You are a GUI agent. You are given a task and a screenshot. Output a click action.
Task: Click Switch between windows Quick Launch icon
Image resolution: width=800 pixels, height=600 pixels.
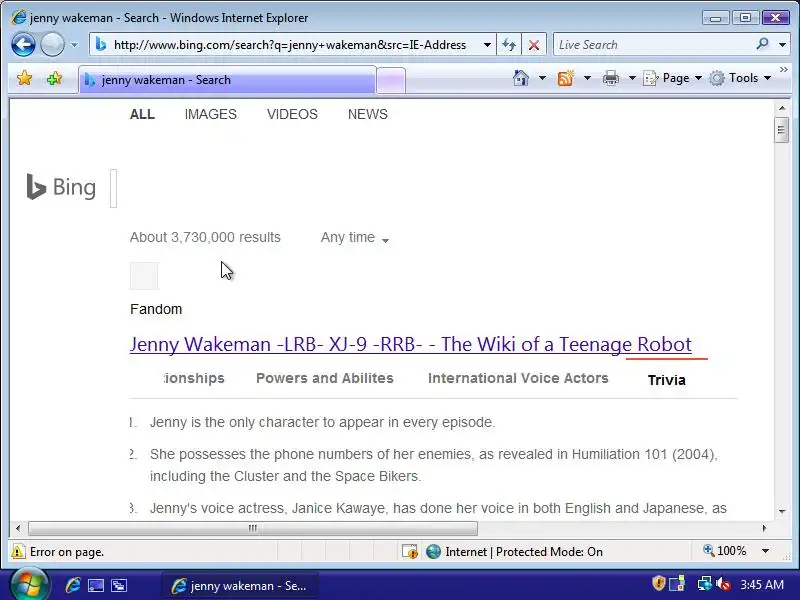(119, 585)
